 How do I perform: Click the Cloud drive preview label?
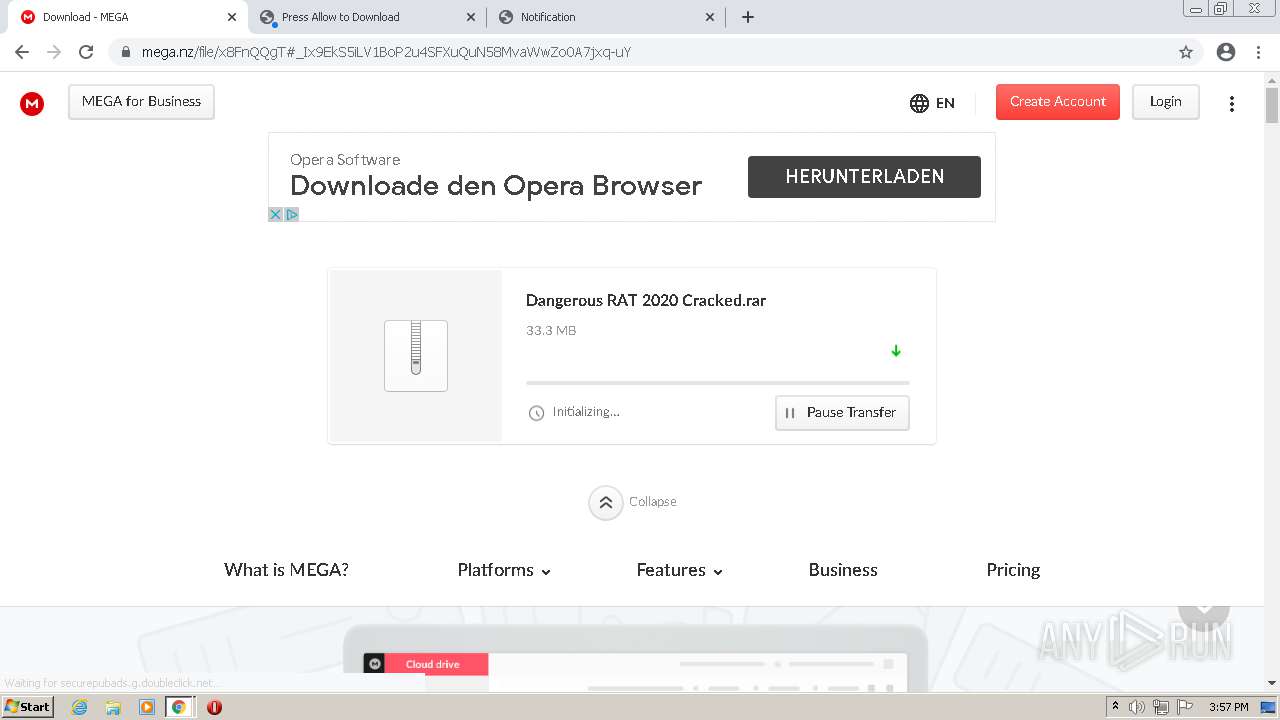[x=432, y=664]
